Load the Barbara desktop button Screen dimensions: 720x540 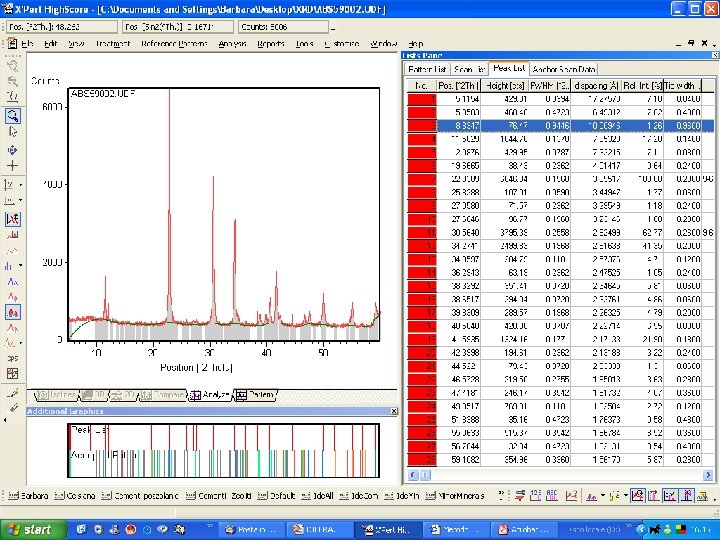[x=28, y=495]
